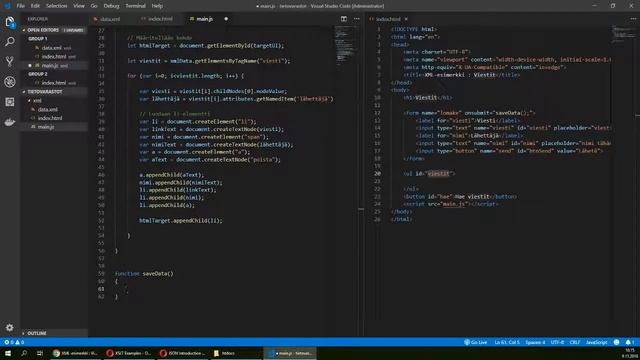Close the index.html tab in right group
The width and height of the screenshot is (640, 360).
coord(406,19)
